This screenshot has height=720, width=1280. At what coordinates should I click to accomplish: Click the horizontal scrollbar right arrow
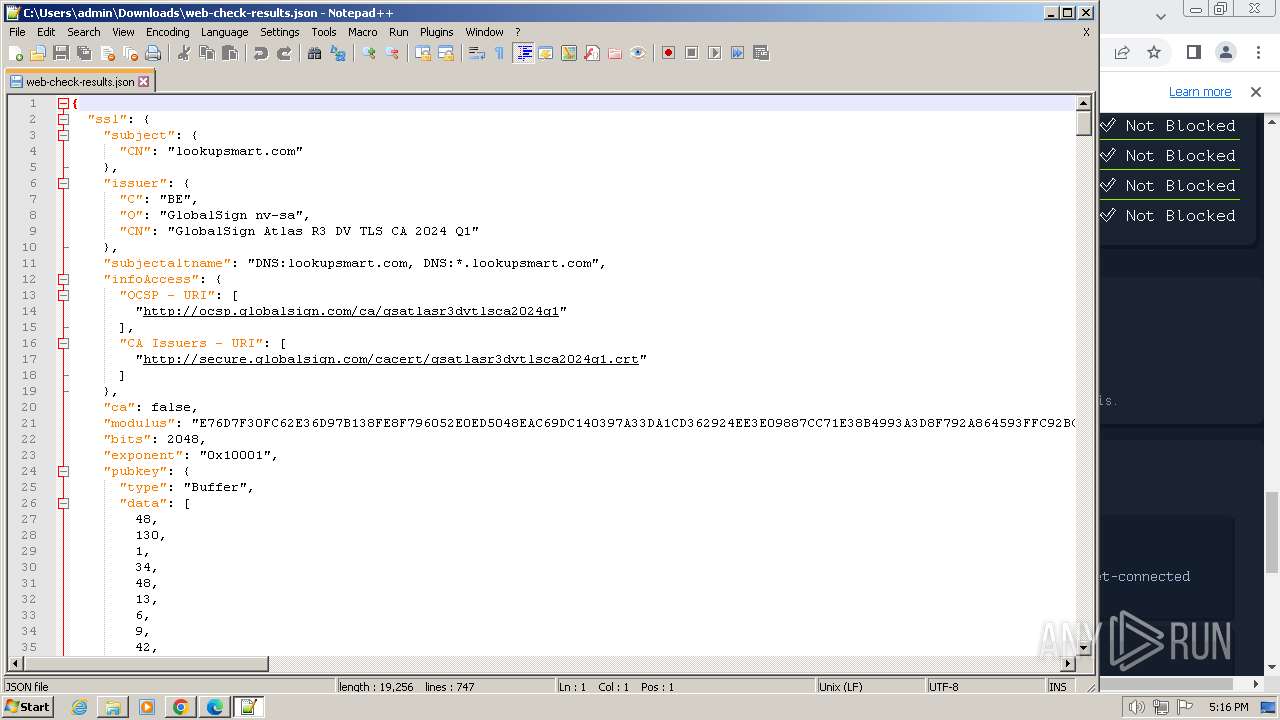click(1069, 664)
